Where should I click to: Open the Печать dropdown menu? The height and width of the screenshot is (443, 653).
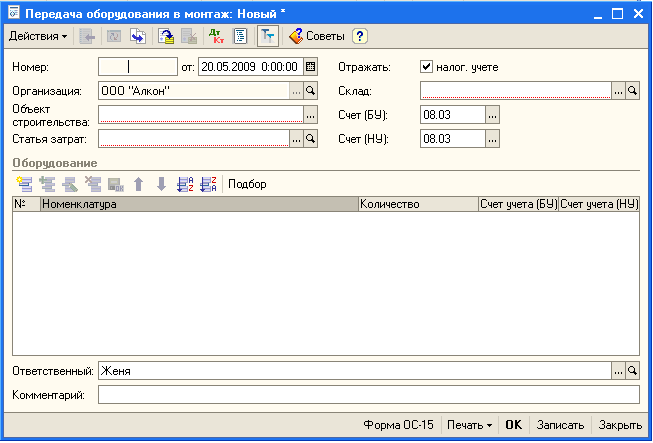click(469, 425)
